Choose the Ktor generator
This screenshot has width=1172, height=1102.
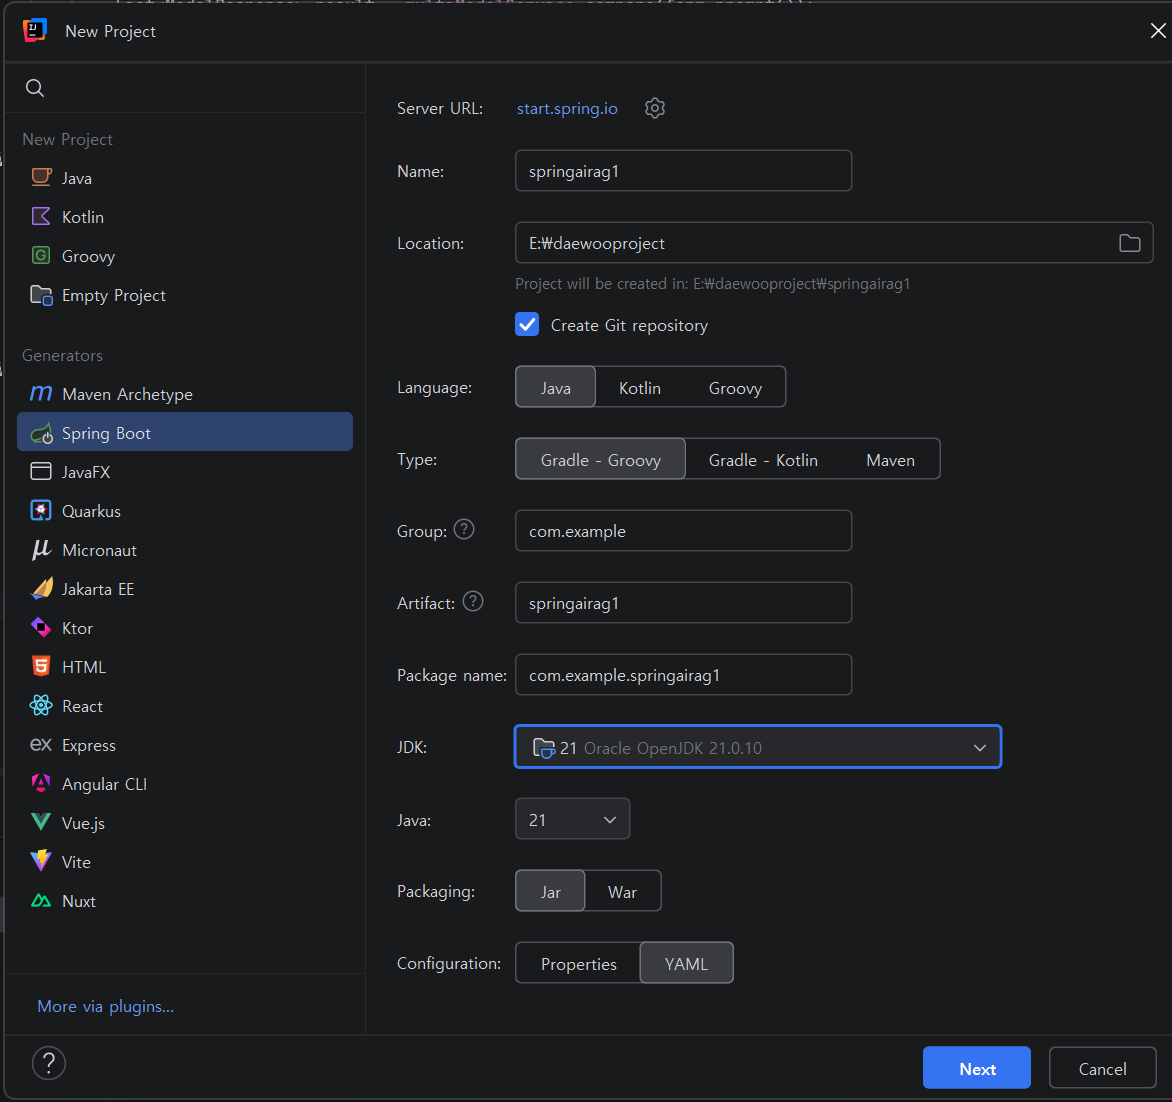point(185,628)
